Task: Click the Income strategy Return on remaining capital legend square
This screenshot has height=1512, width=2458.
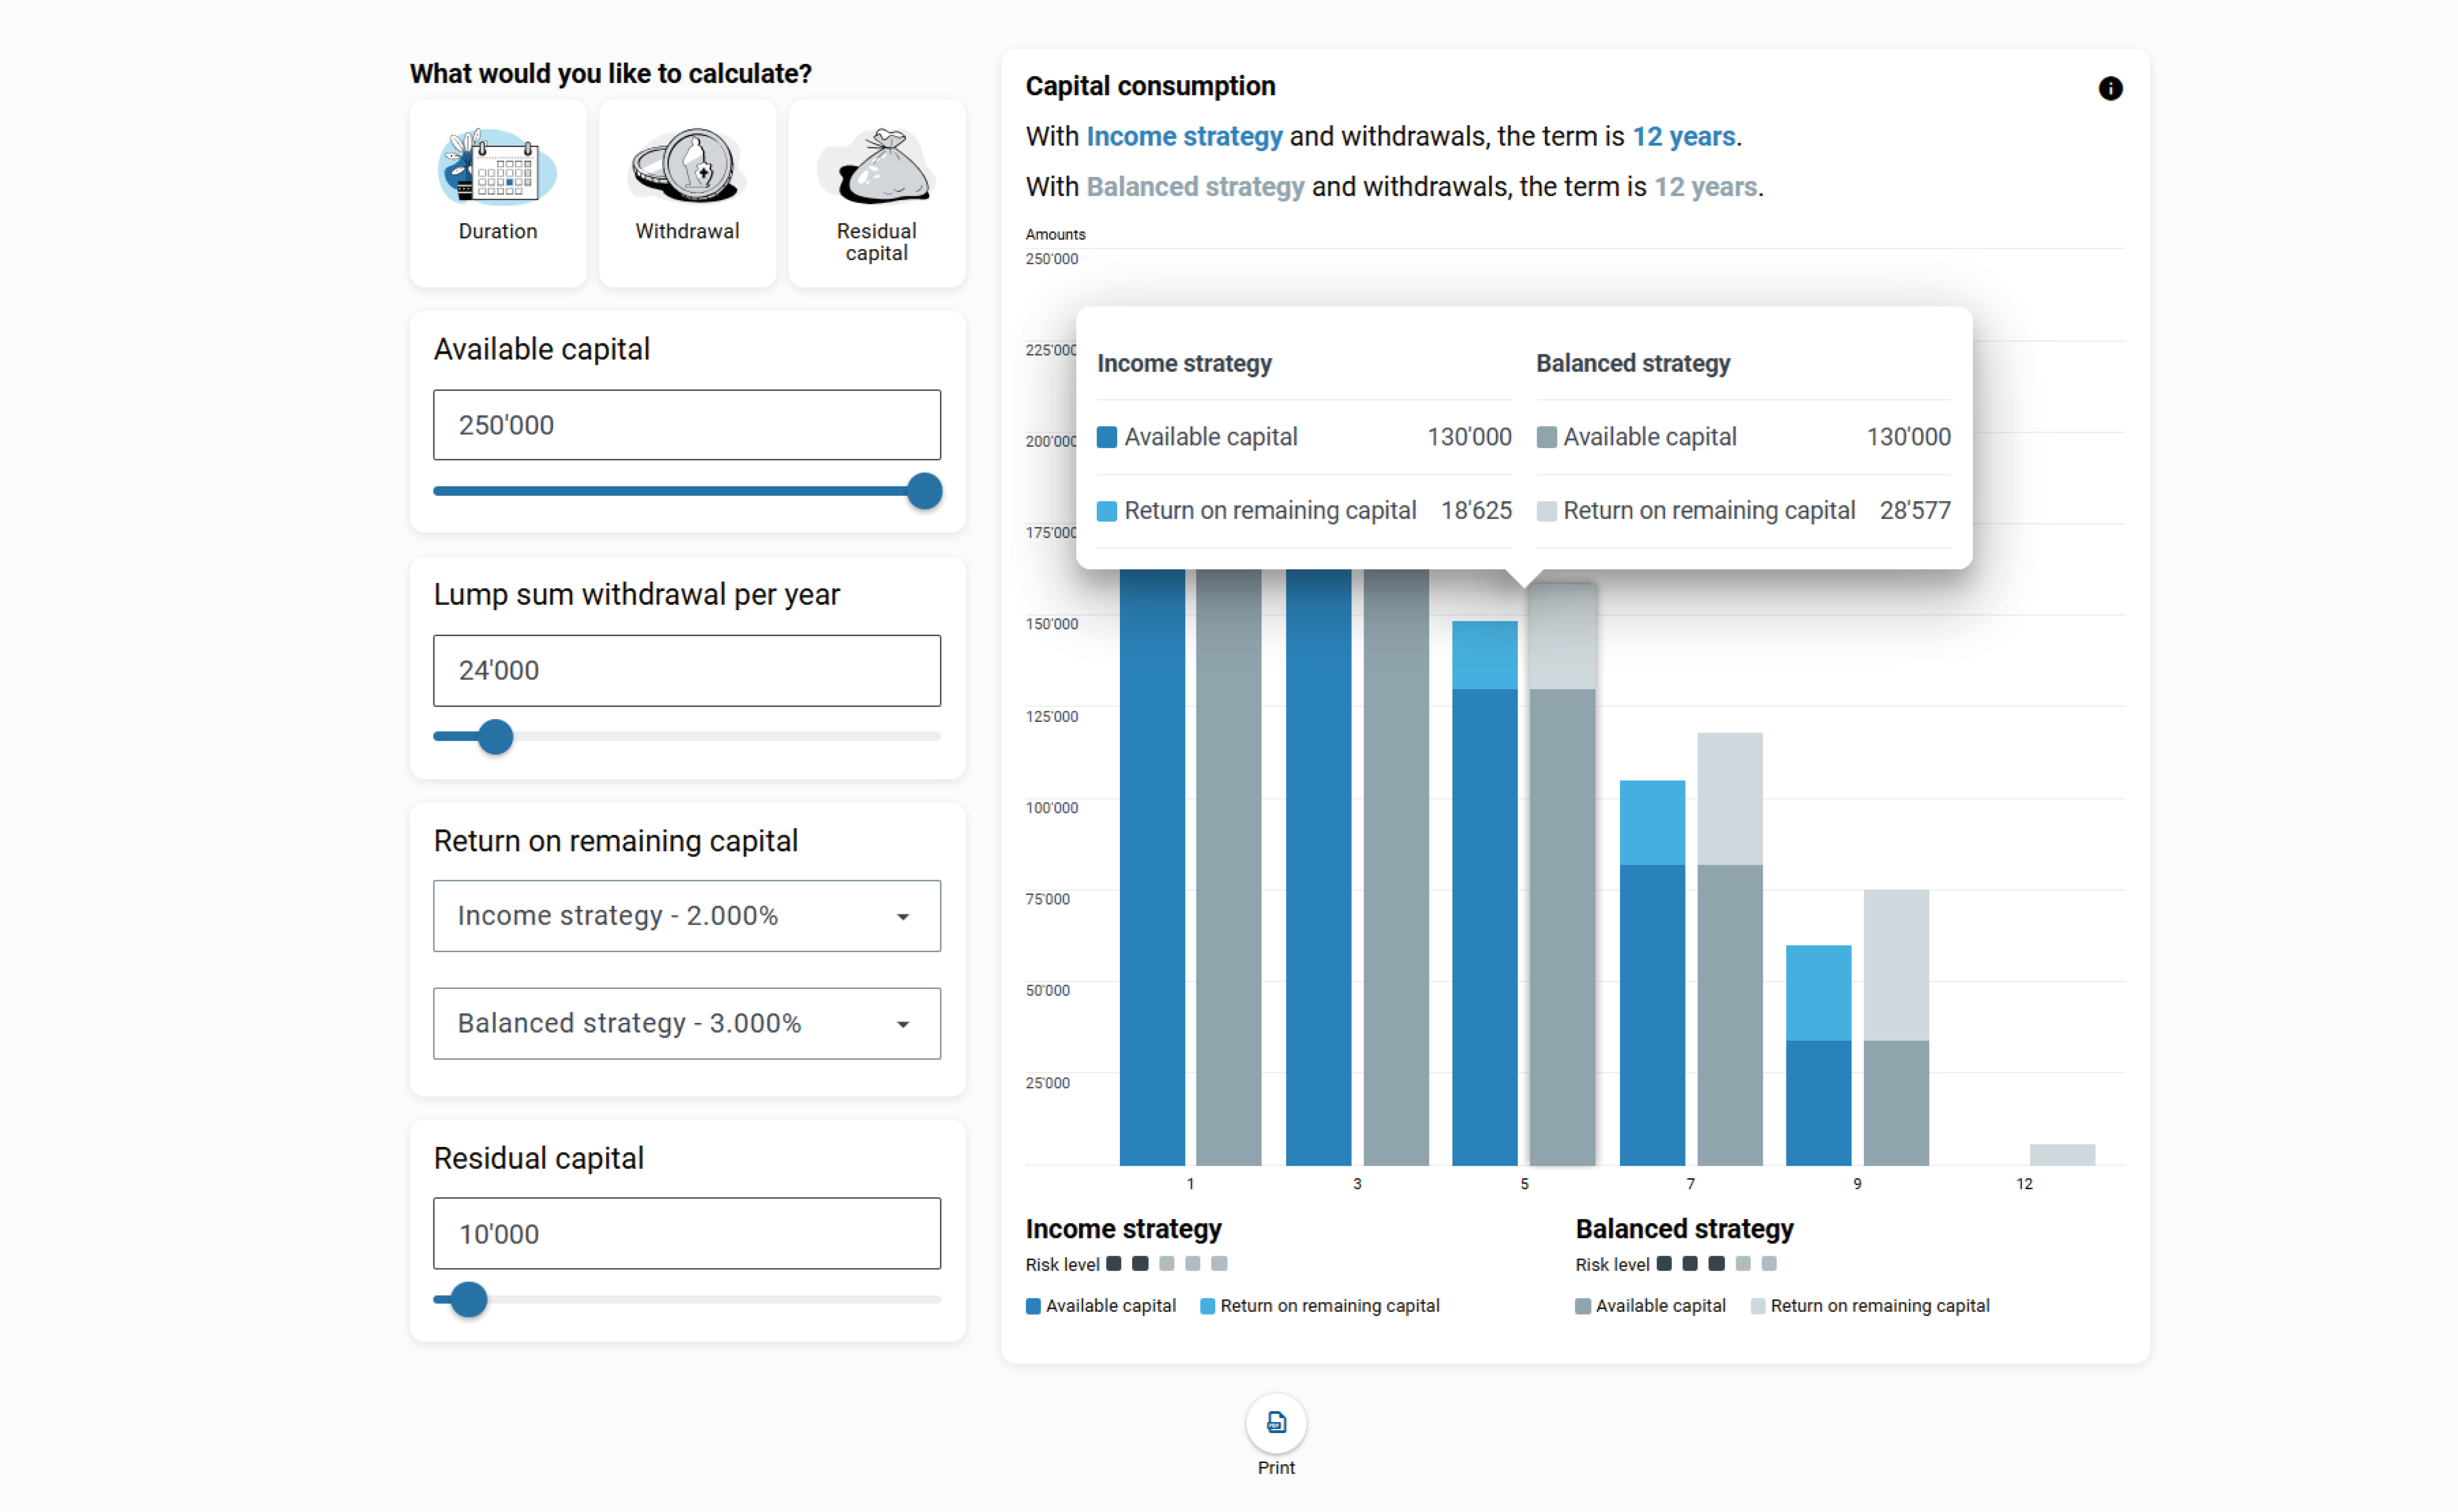Action: [x=1207, y=1306]
